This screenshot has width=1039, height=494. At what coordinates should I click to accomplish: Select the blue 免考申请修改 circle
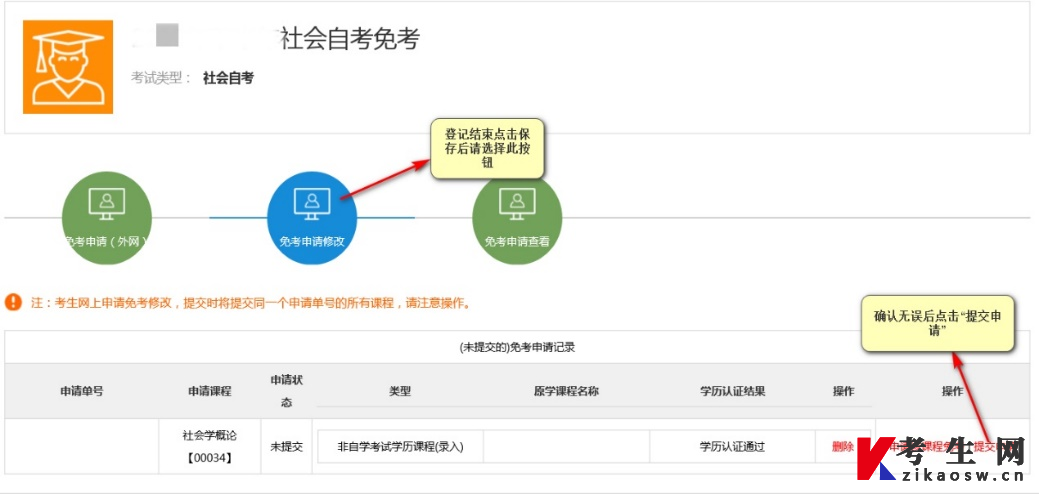click(312, 218)
